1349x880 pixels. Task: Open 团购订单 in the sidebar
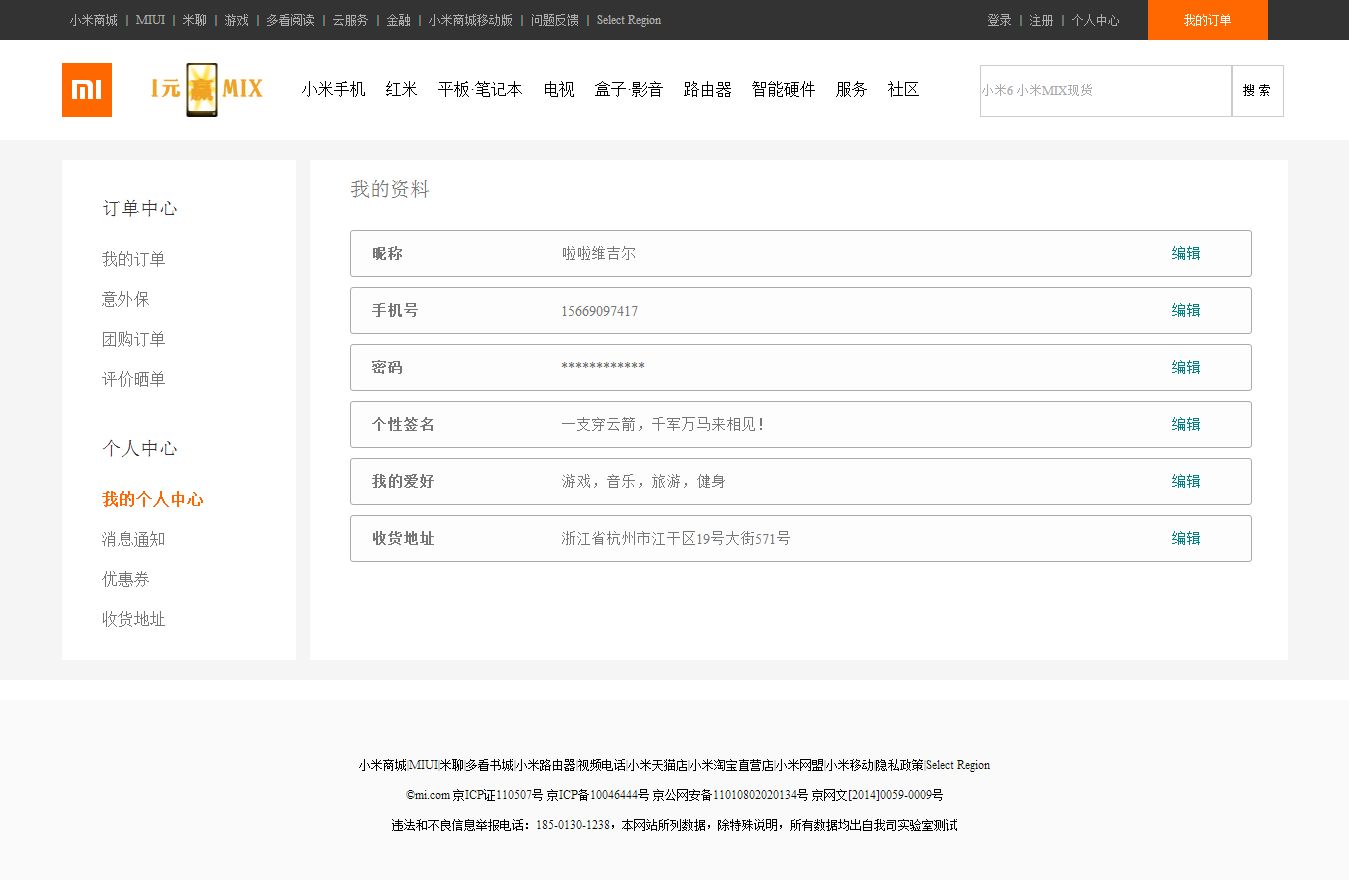pos(133,339)
